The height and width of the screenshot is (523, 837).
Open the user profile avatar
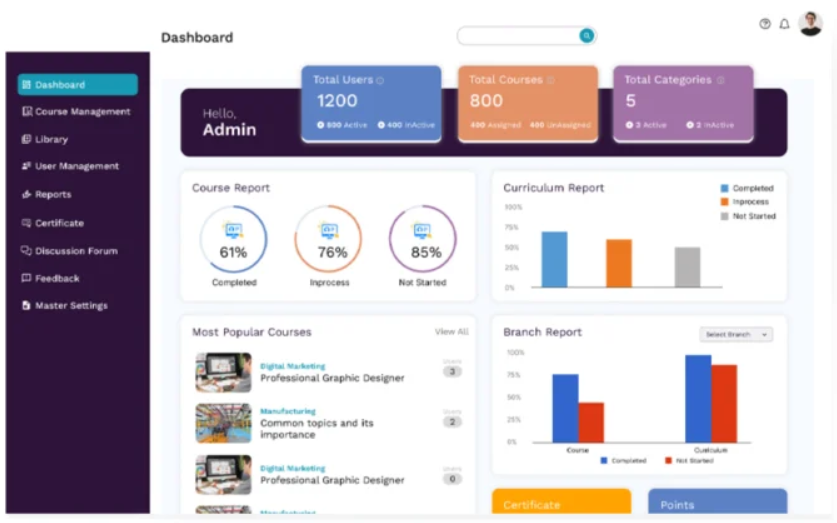click(811, 24)
